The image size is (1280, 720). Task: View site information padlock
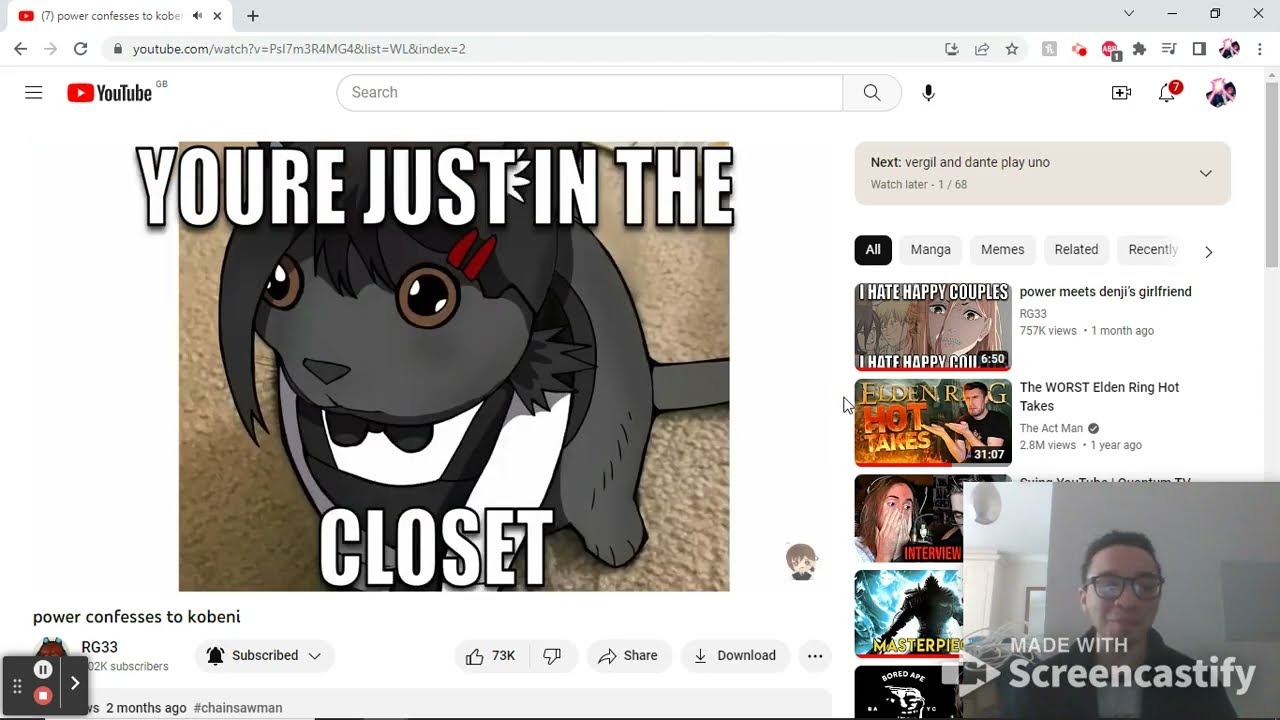click(x=118, y=49)
